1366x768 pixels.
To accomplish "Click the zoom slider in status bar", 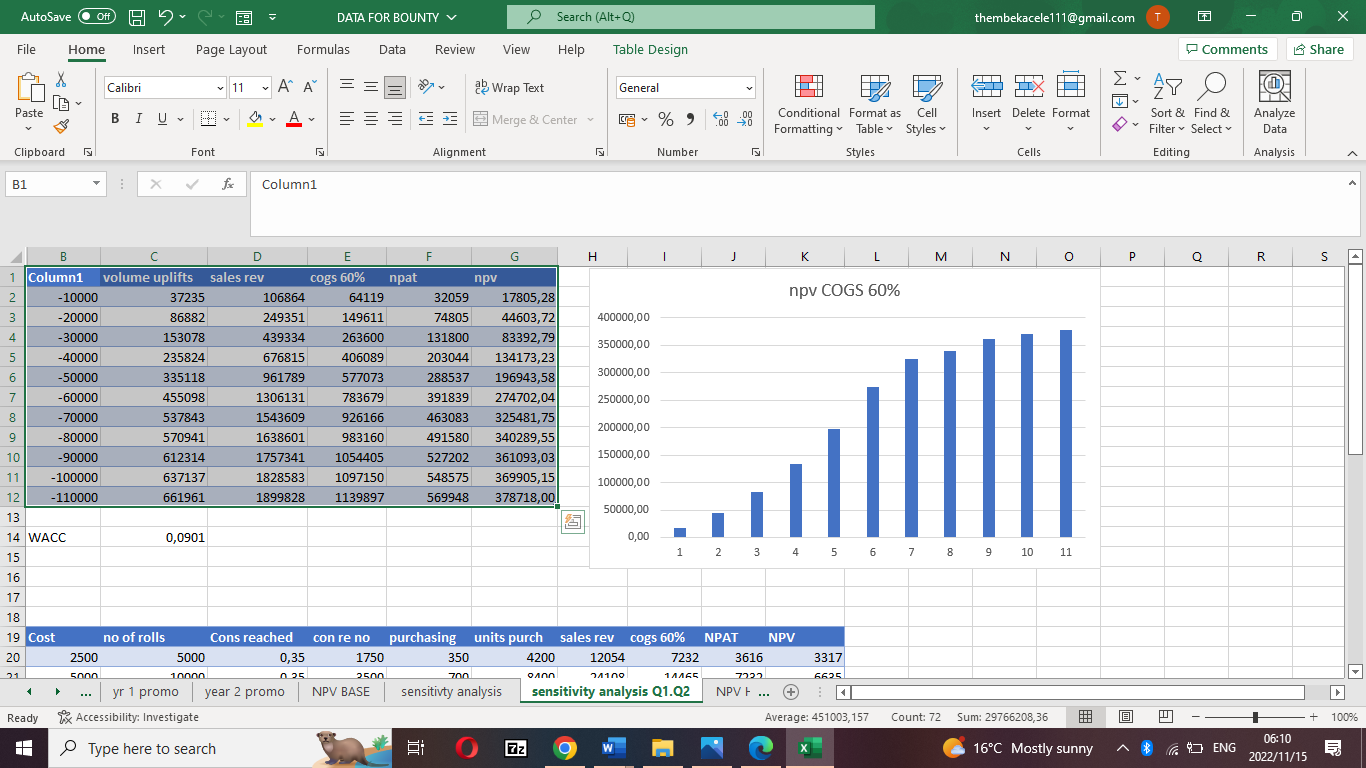I will point(1255,717).
